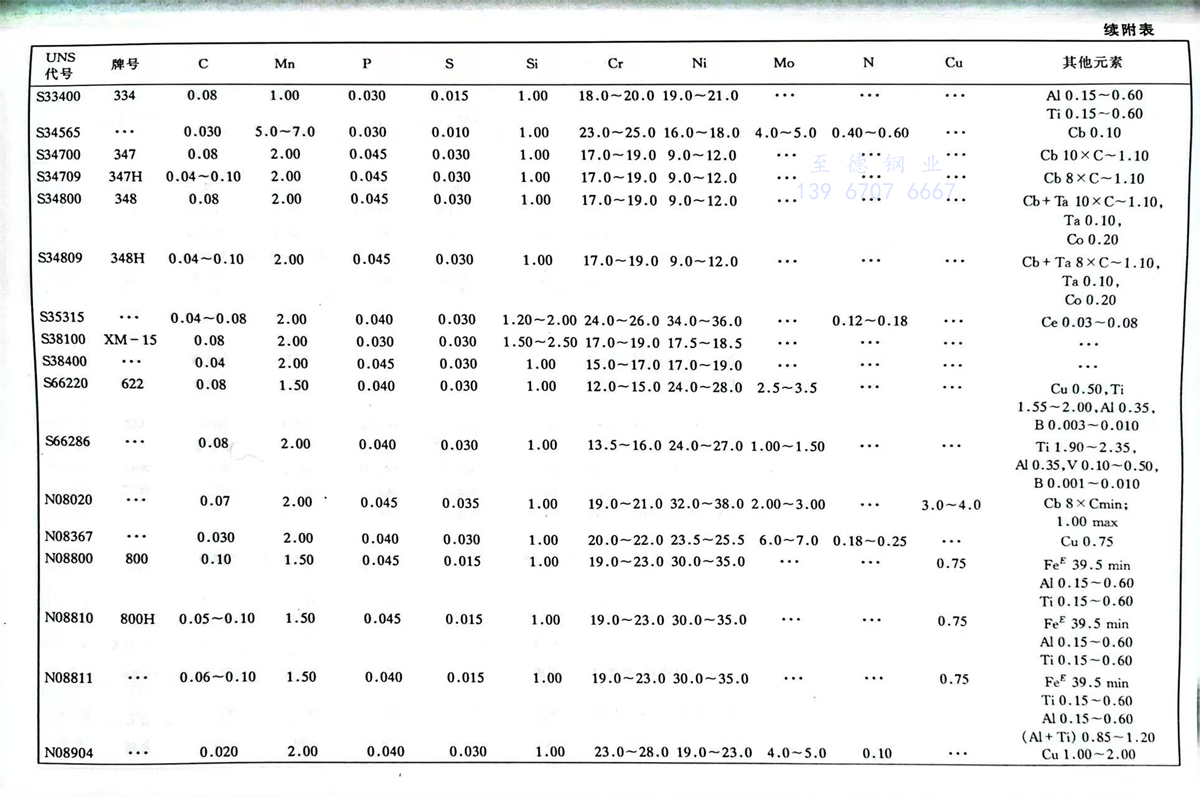Click the N value 0.40~0.60

pos(870,133)
